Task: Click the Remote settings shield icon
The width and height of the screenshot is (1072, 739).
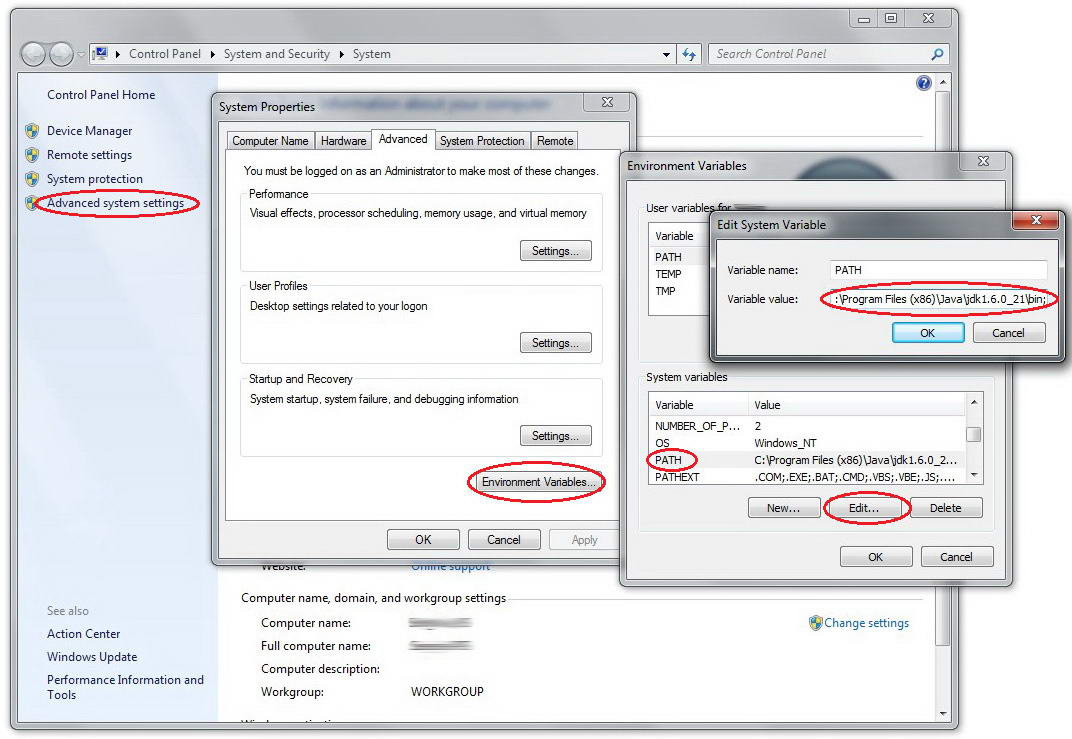Action: click(32, 154)
